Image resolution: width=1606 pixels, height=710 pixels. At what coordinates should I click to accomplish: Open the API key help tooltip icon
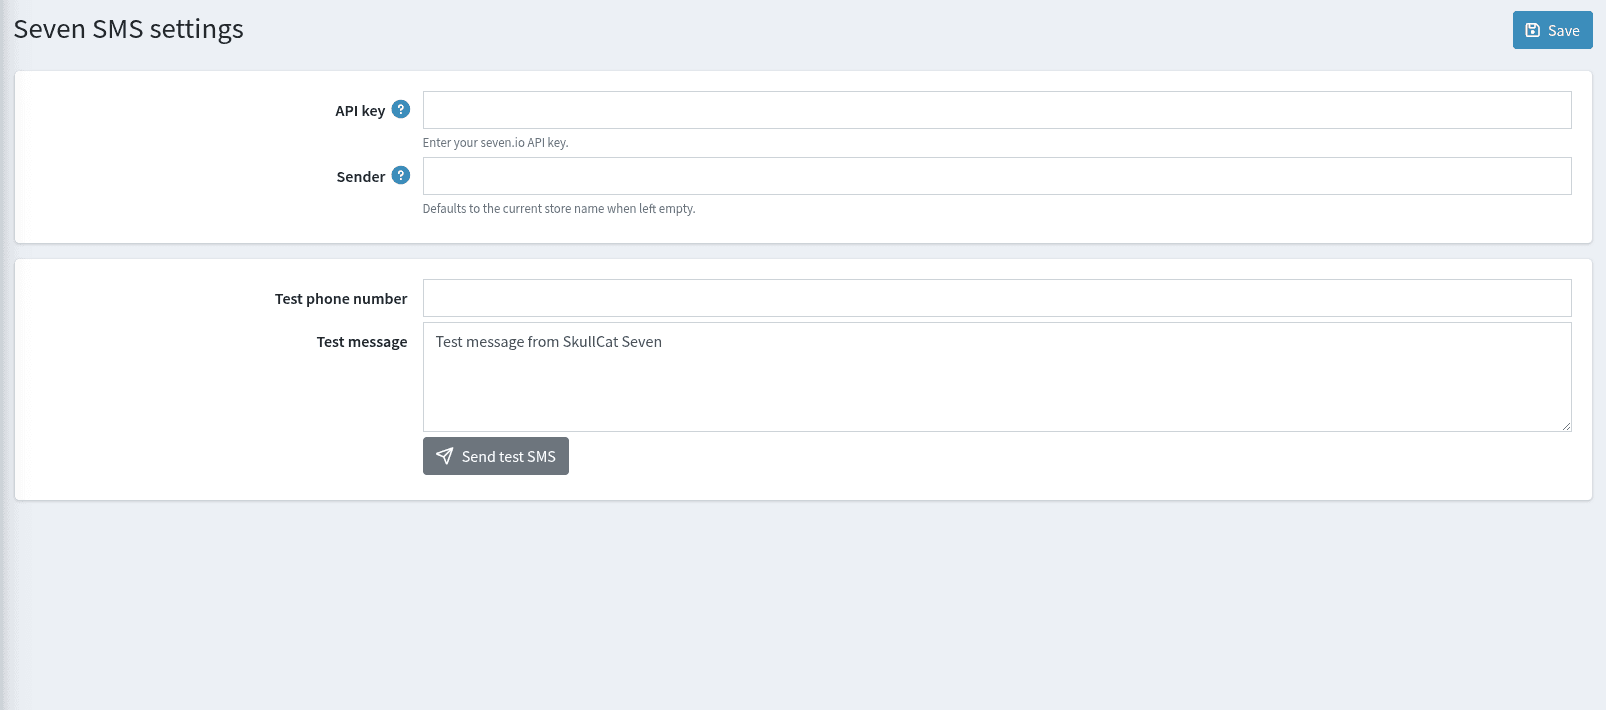click(401, 109)
